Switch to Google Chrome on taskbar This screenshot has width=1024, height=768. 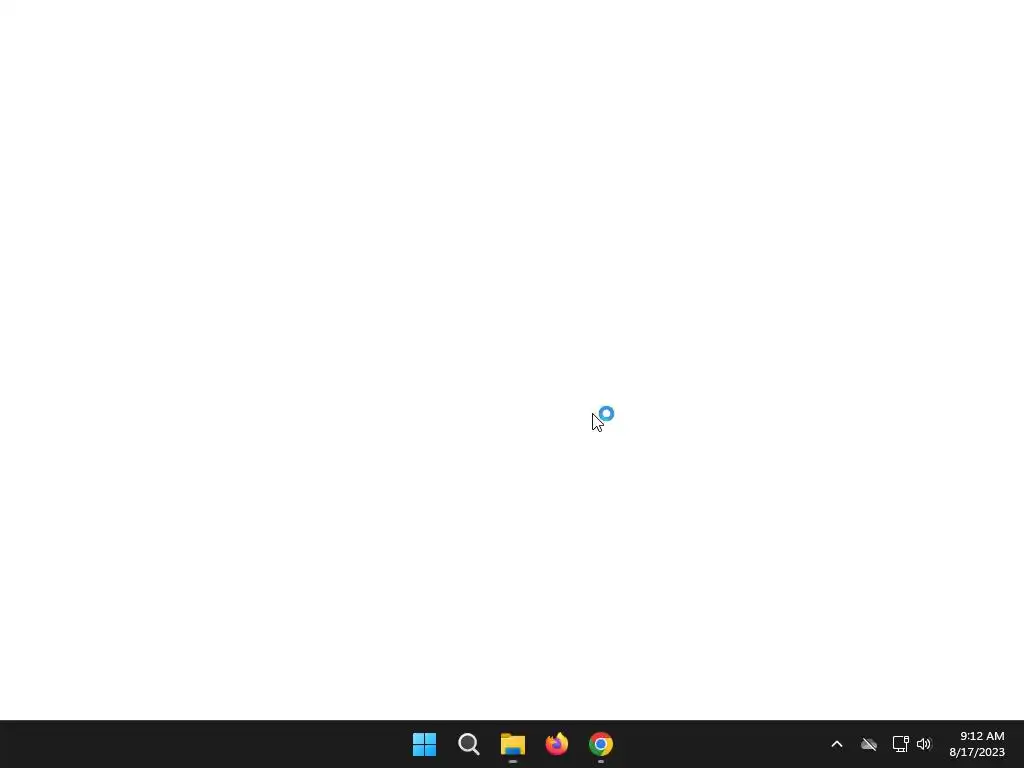[x=601, y=744]
